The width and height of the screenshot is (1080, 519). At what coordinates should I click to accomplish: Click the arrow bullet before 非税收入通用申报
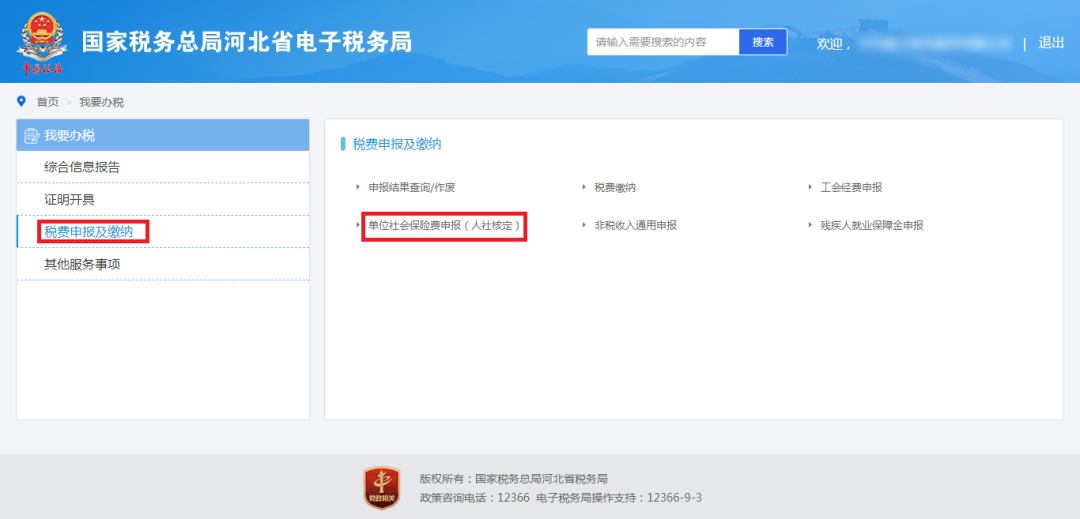click(x=584, y=224)
